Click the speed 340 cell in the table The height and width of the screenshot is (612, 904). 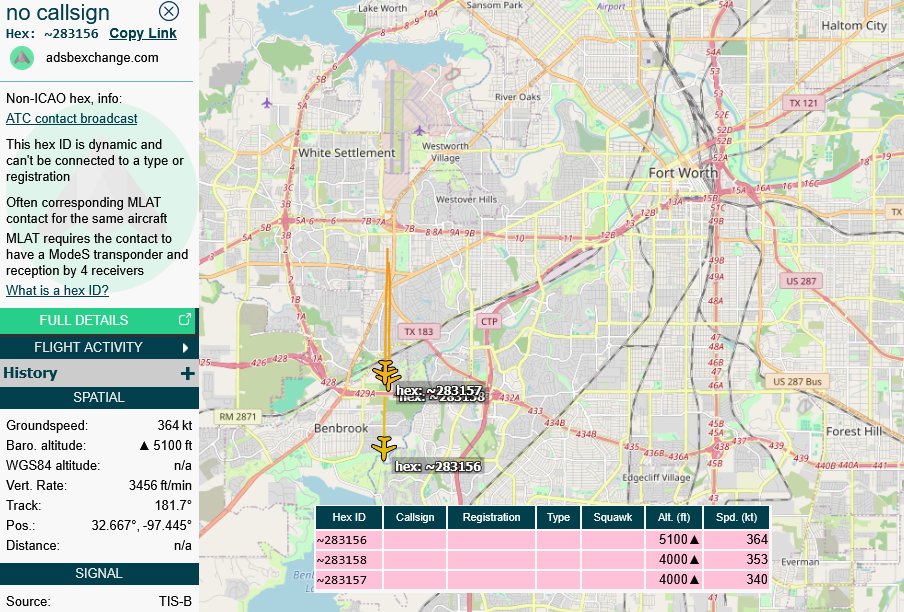736,580
